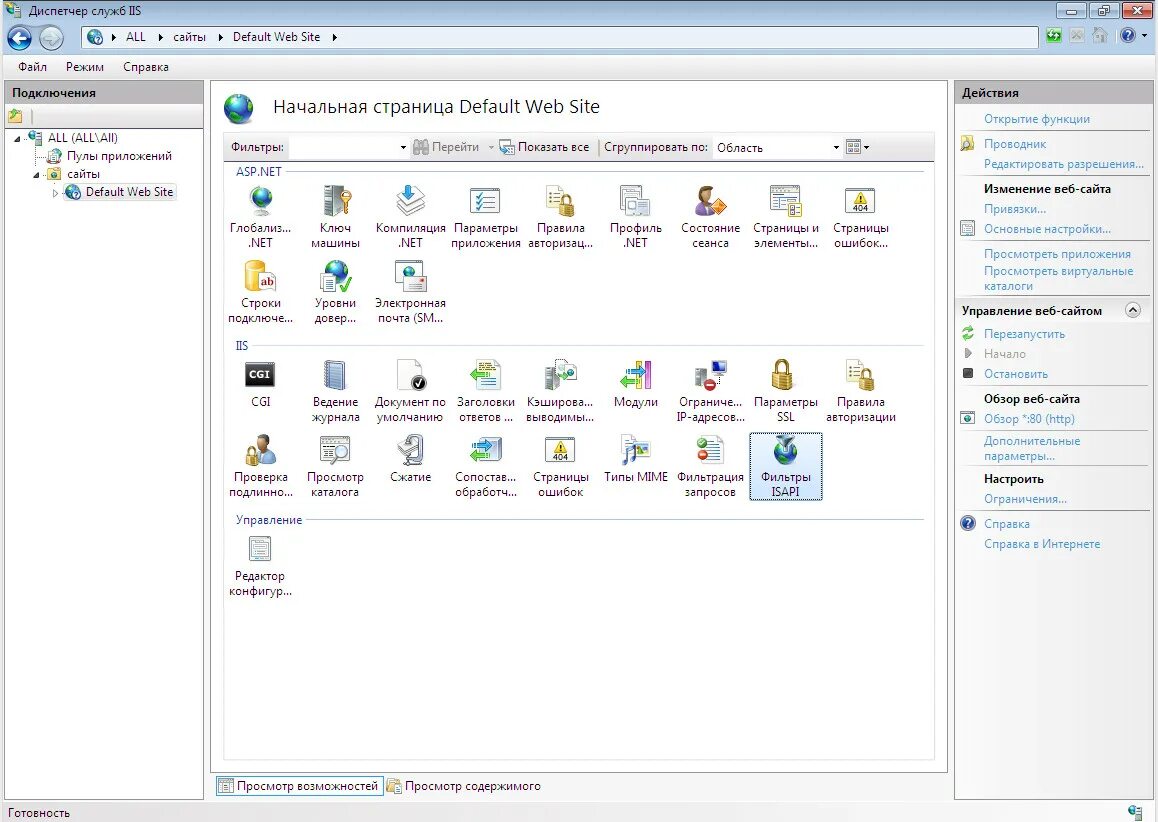
Task: Open Компиляция .NET settings
Action: pyautogui.click(x=411, y=217)
